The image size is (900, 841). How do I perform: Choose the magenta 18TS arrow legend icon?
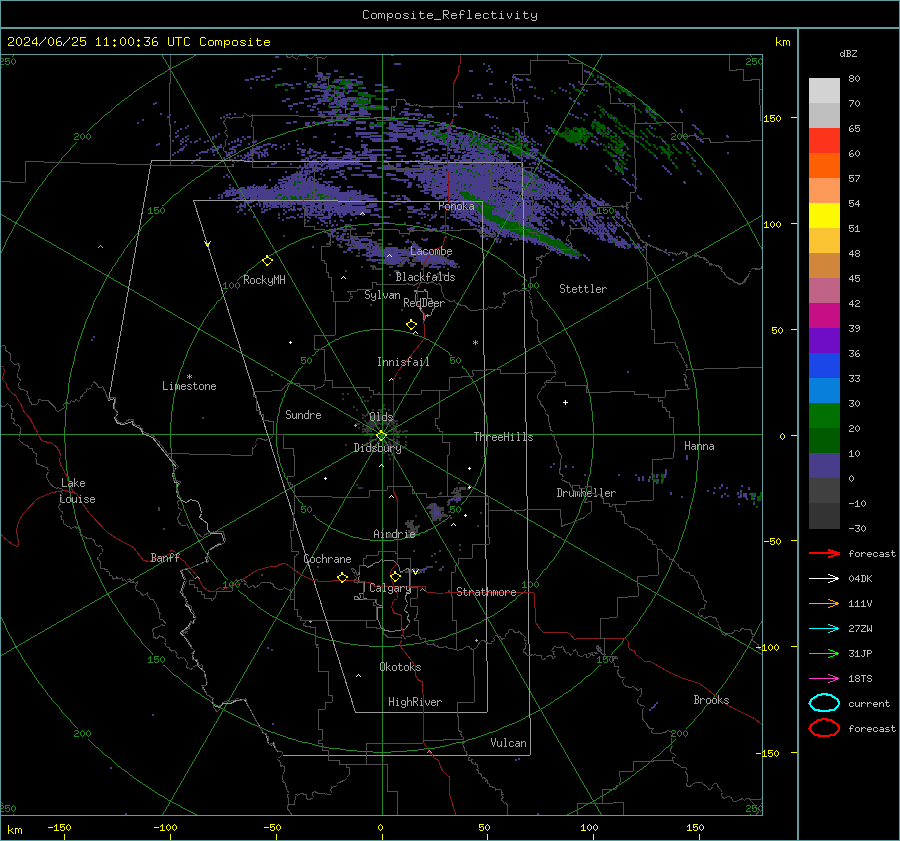tap(824, 679)
